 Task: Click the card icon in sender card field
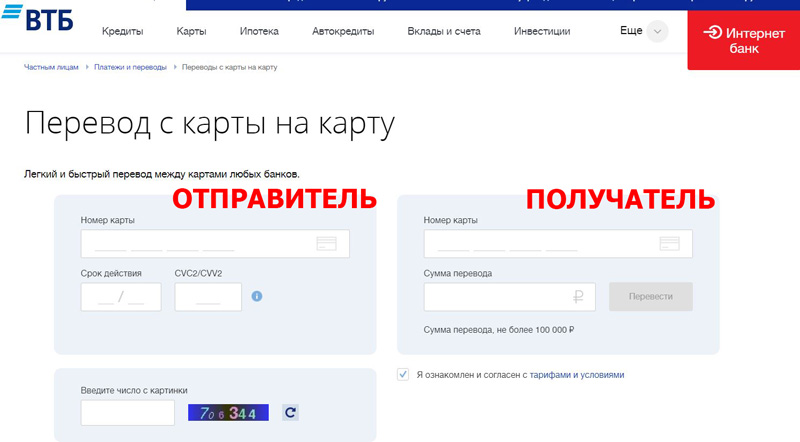[x=327, y=243]
